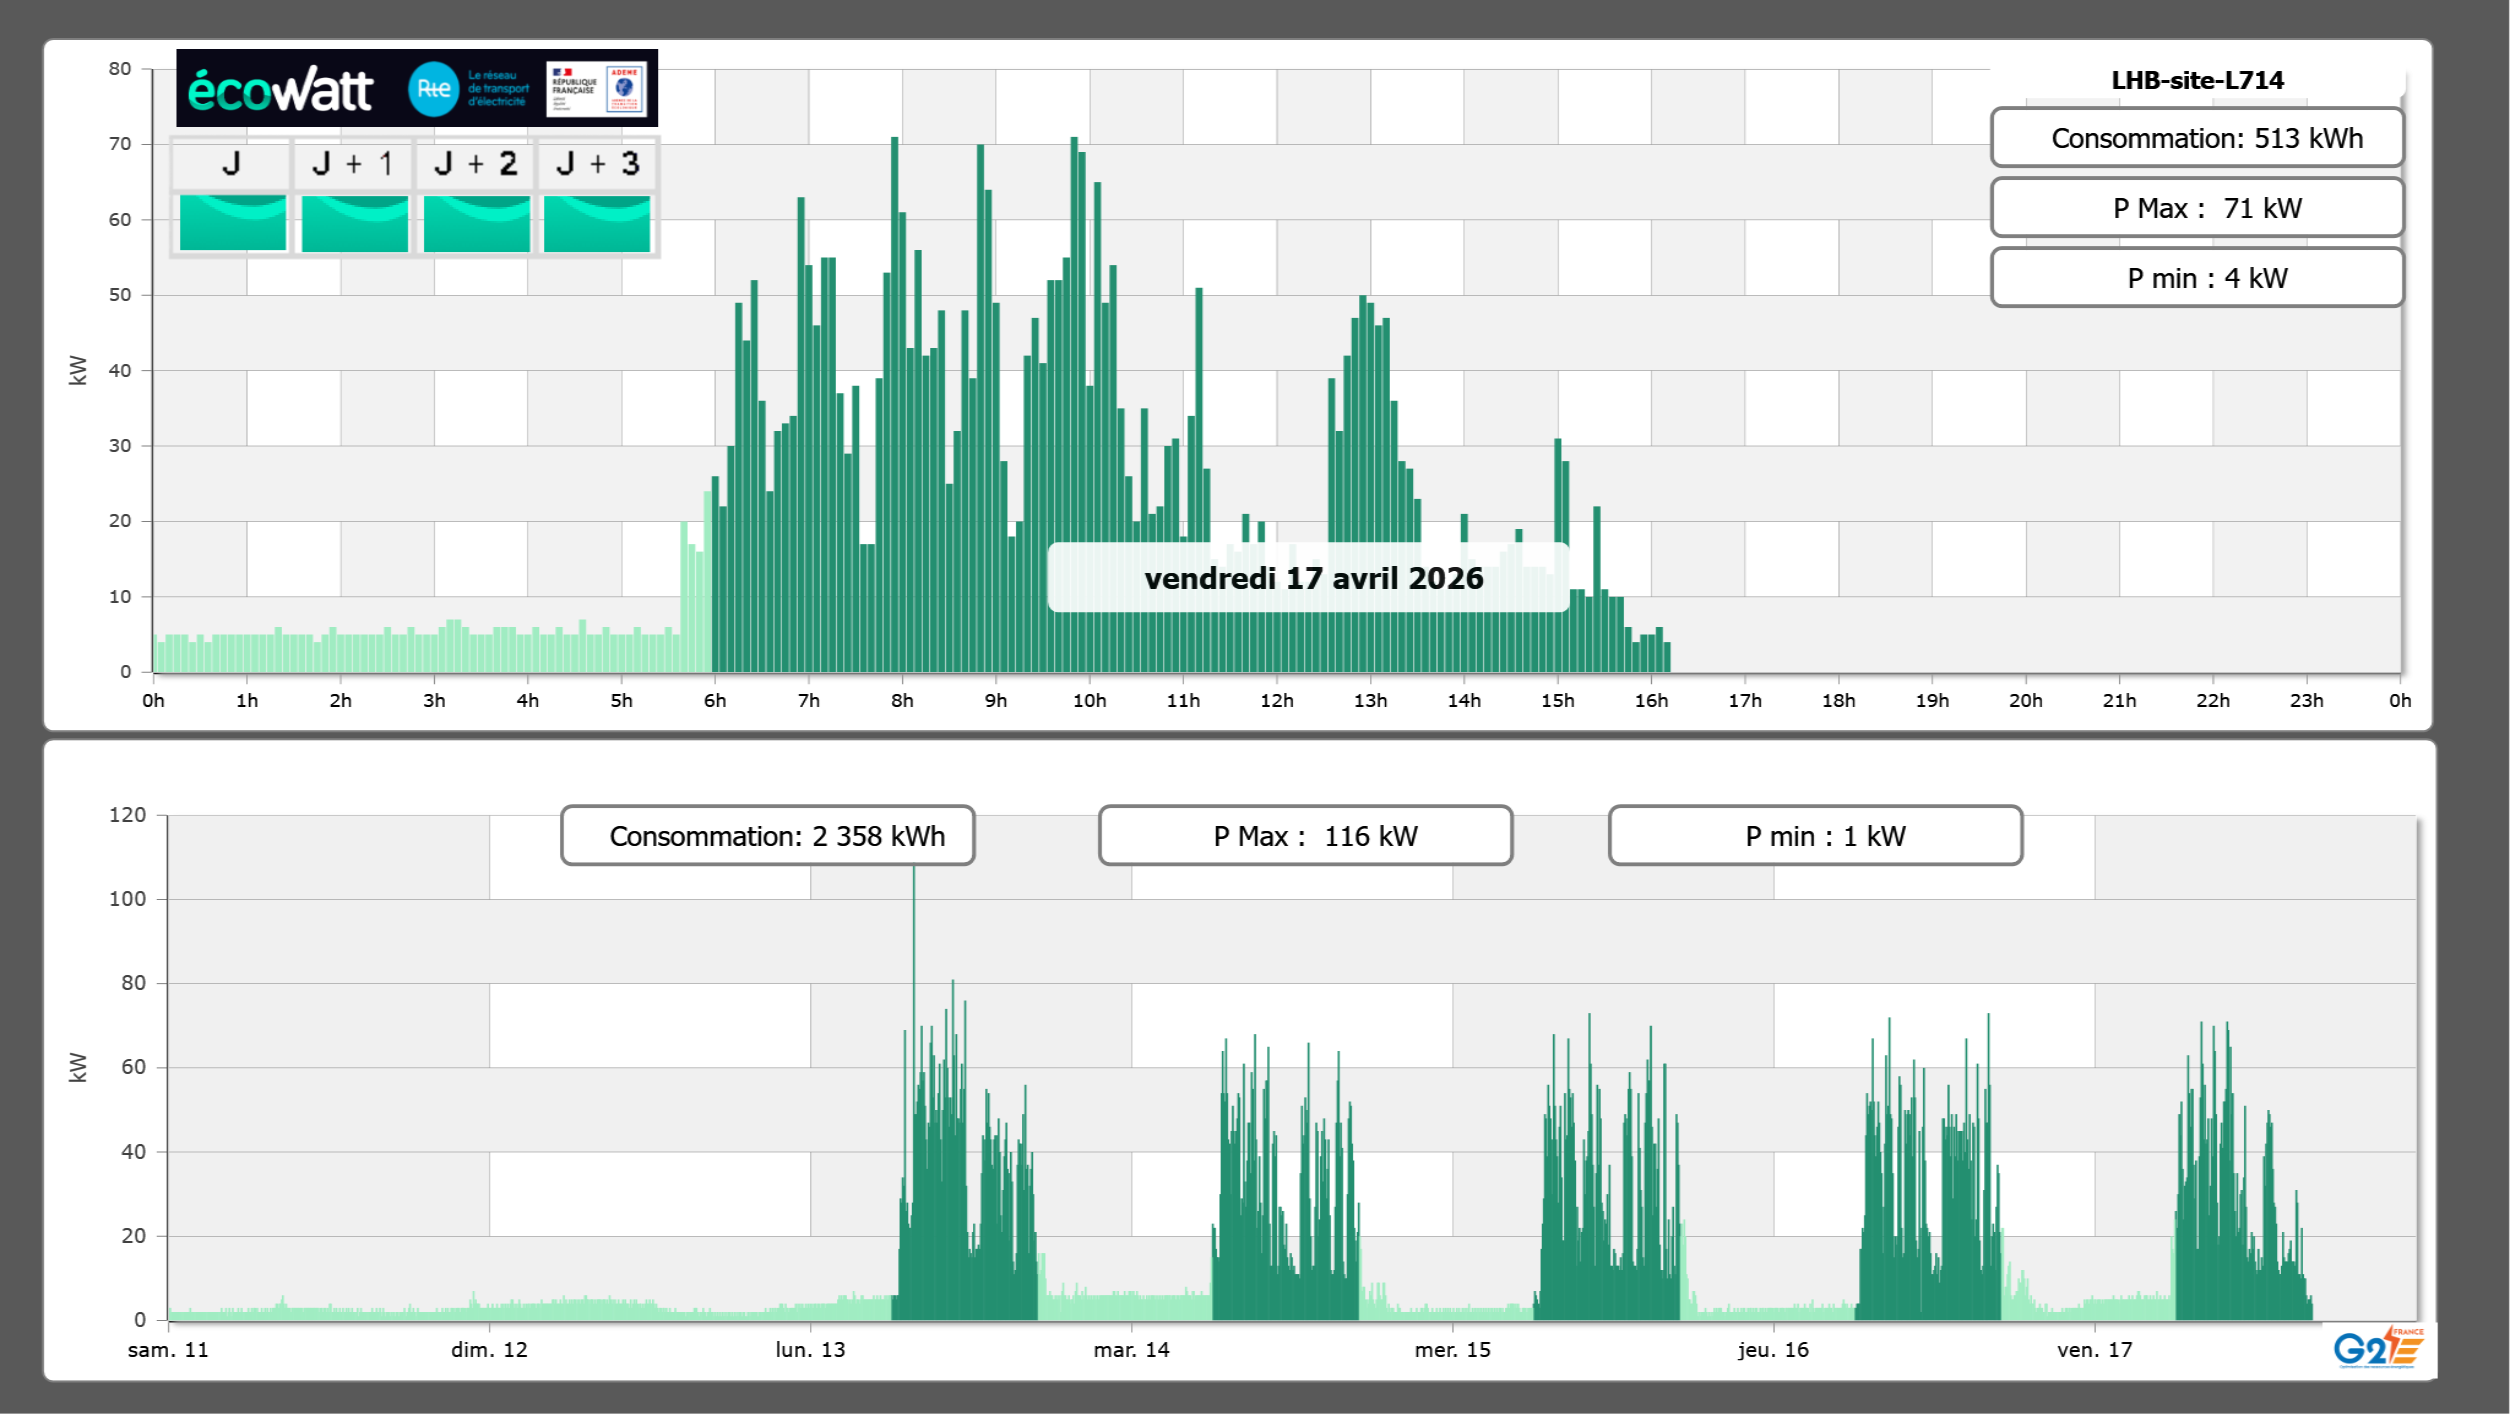Click the green signal icon under J + 2

pyautogui.click(x=476, y=223)
